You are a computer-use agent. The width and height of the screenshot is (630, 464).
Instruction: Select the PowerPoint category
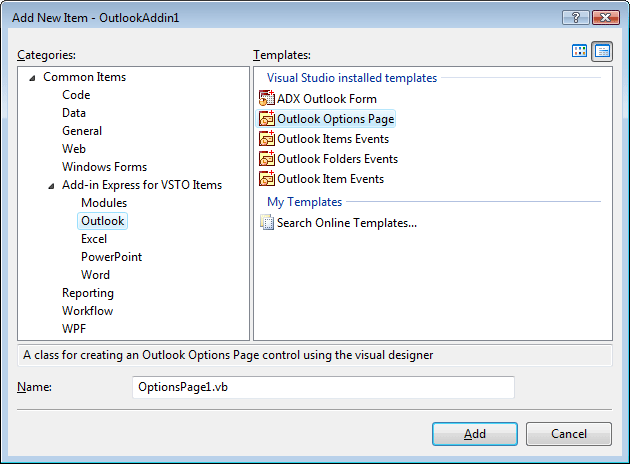tap(111, 257)
